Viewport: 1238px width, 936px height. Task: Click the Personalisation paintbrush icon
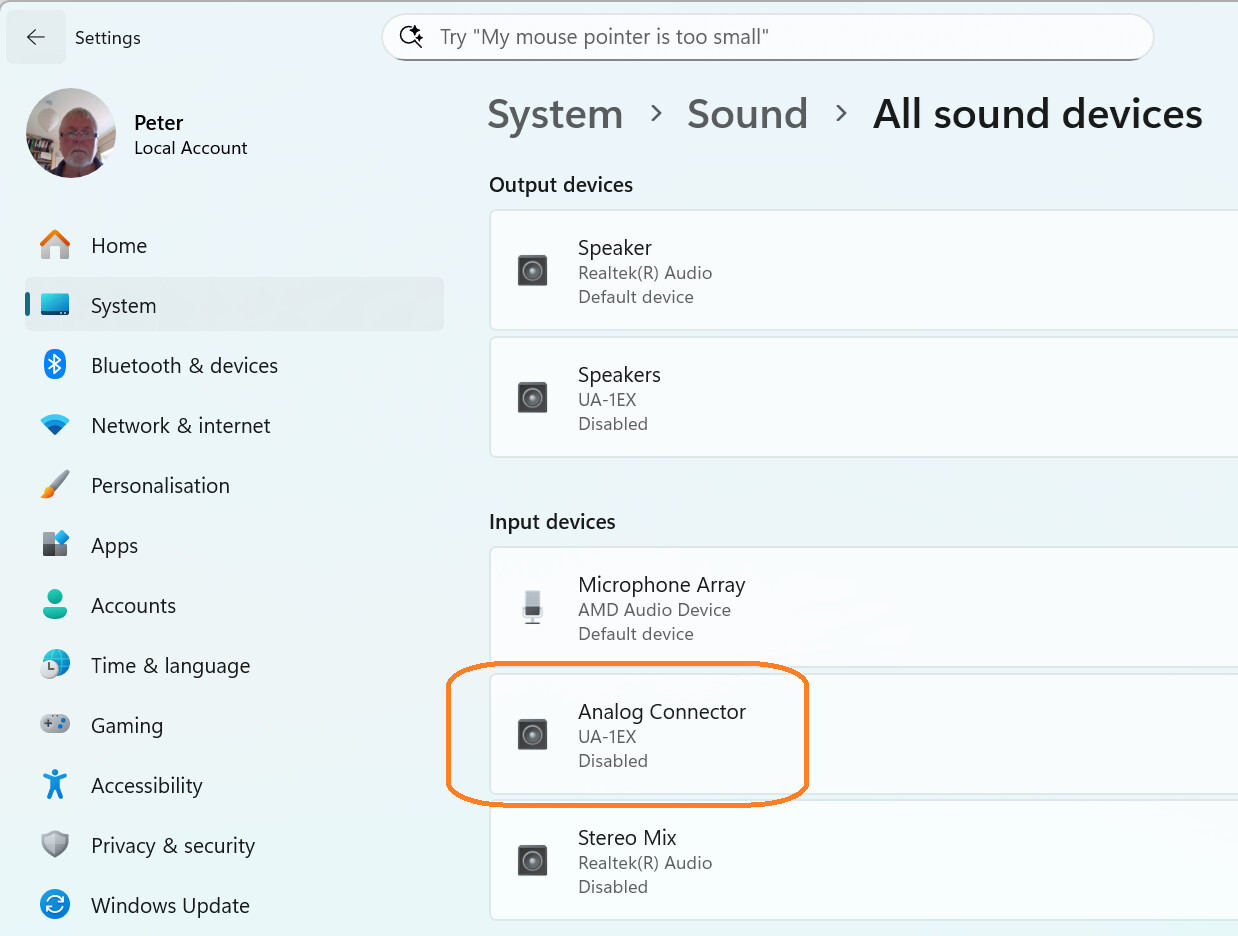click(x=55, y=485)
